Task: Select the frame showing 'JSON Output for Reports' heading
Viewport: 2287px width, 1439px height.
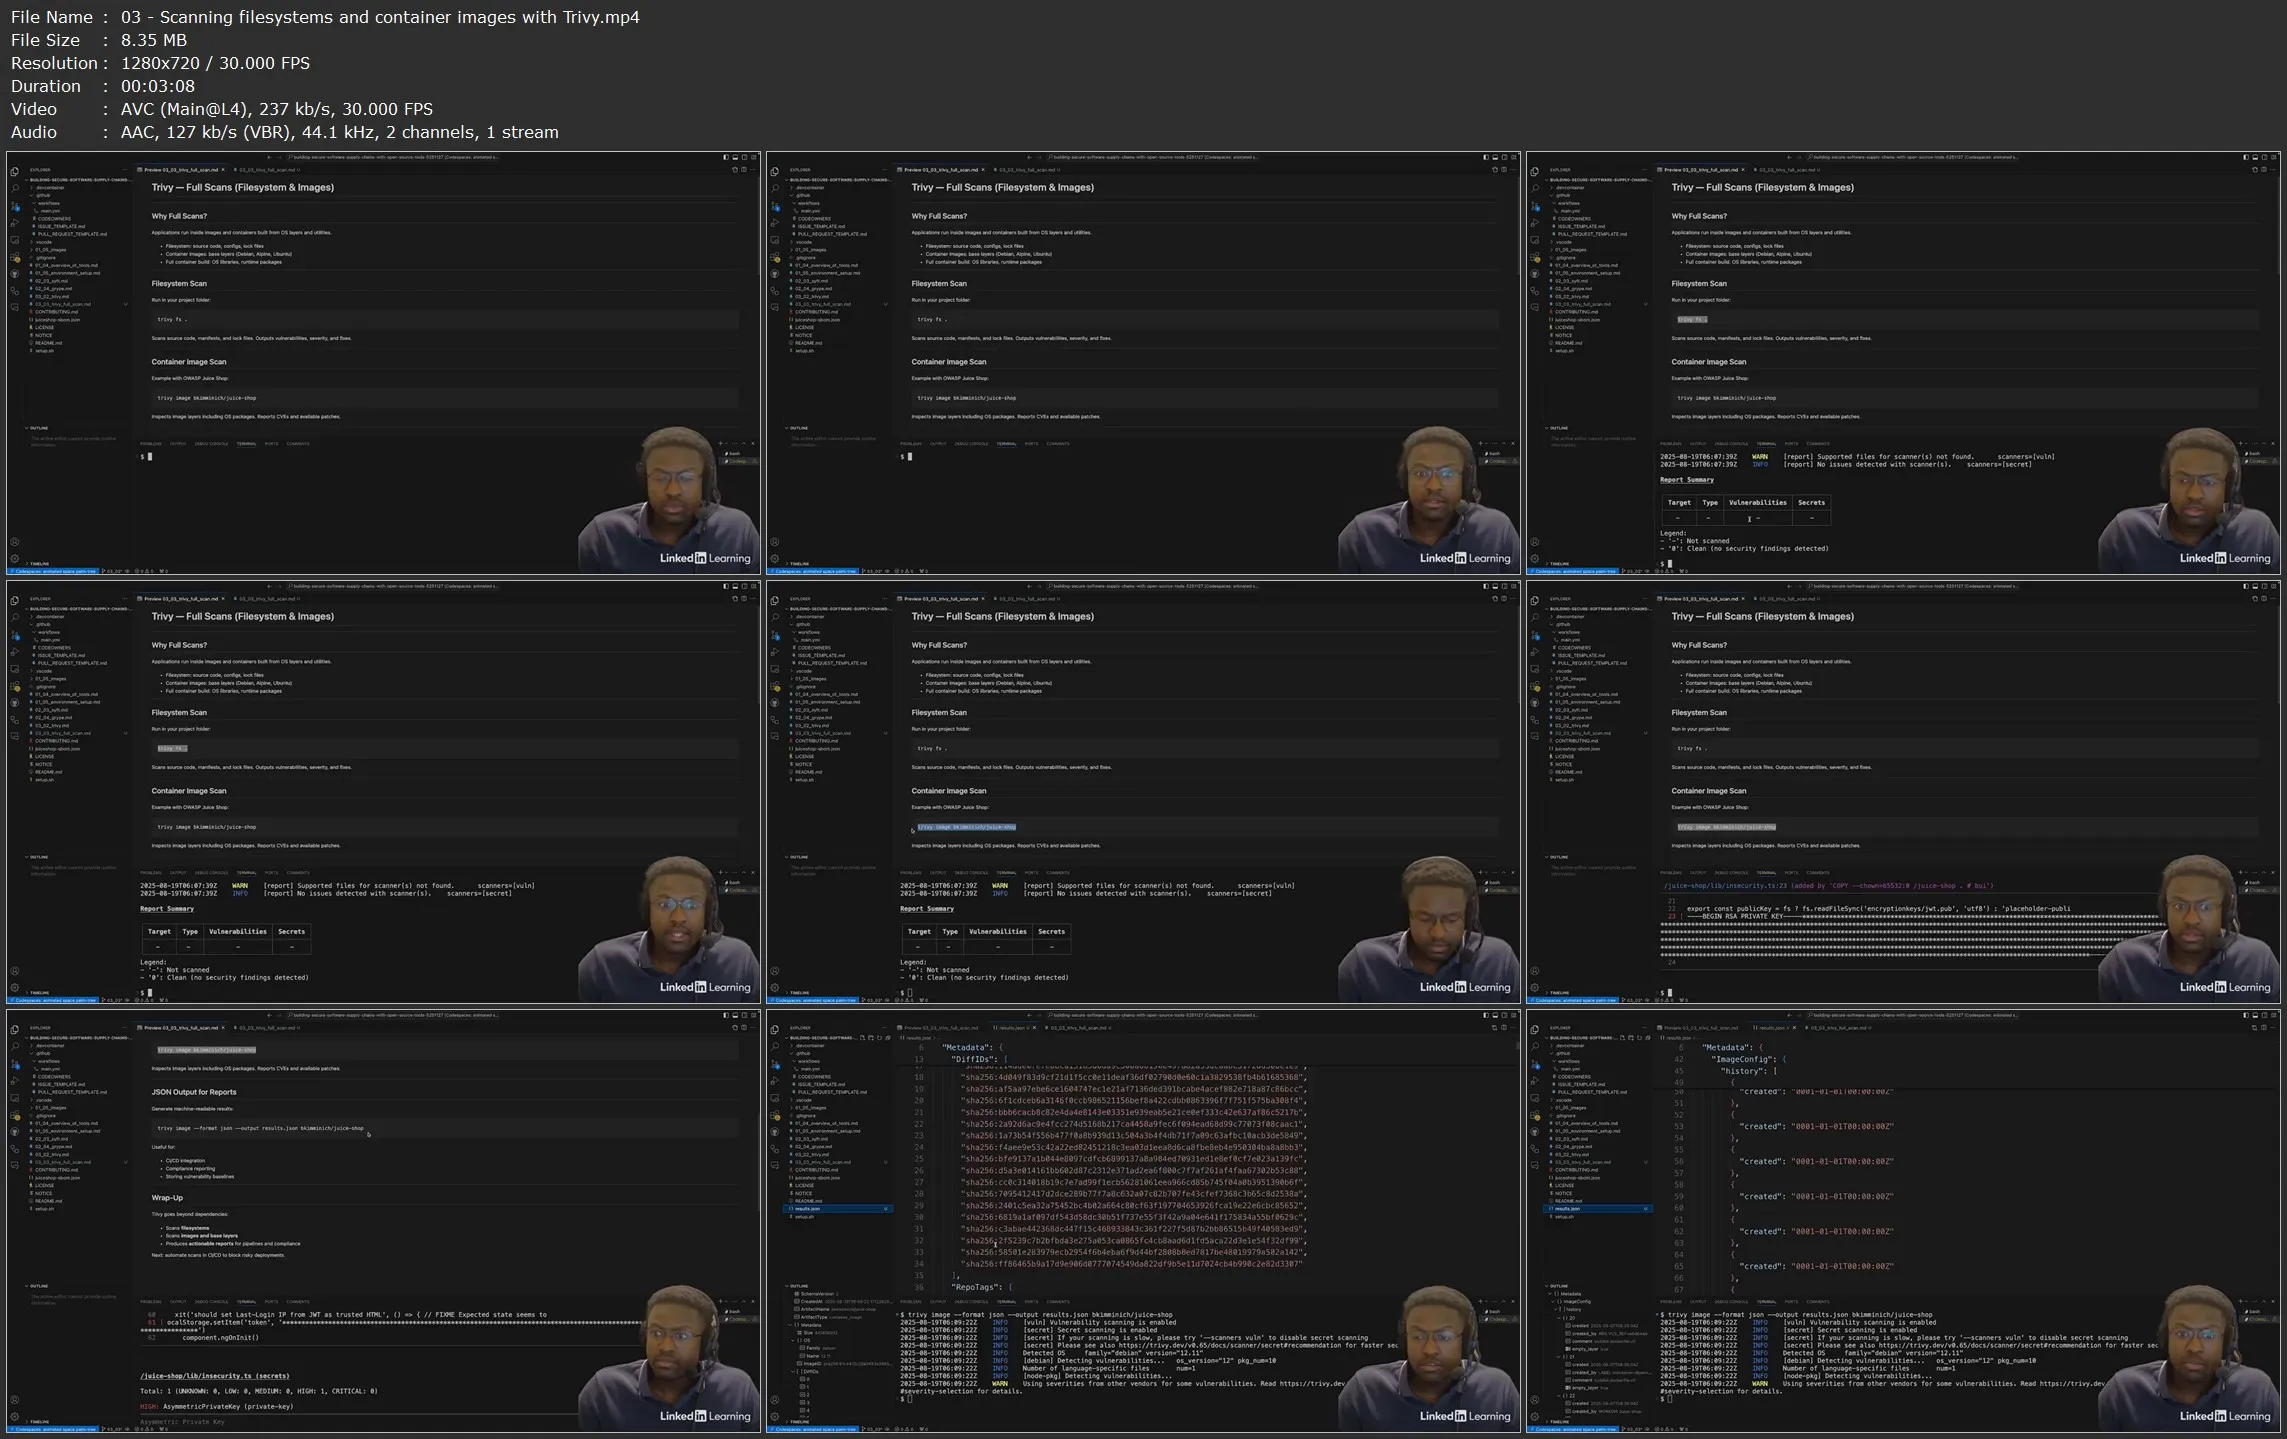Action: [x=383, y=1220]
